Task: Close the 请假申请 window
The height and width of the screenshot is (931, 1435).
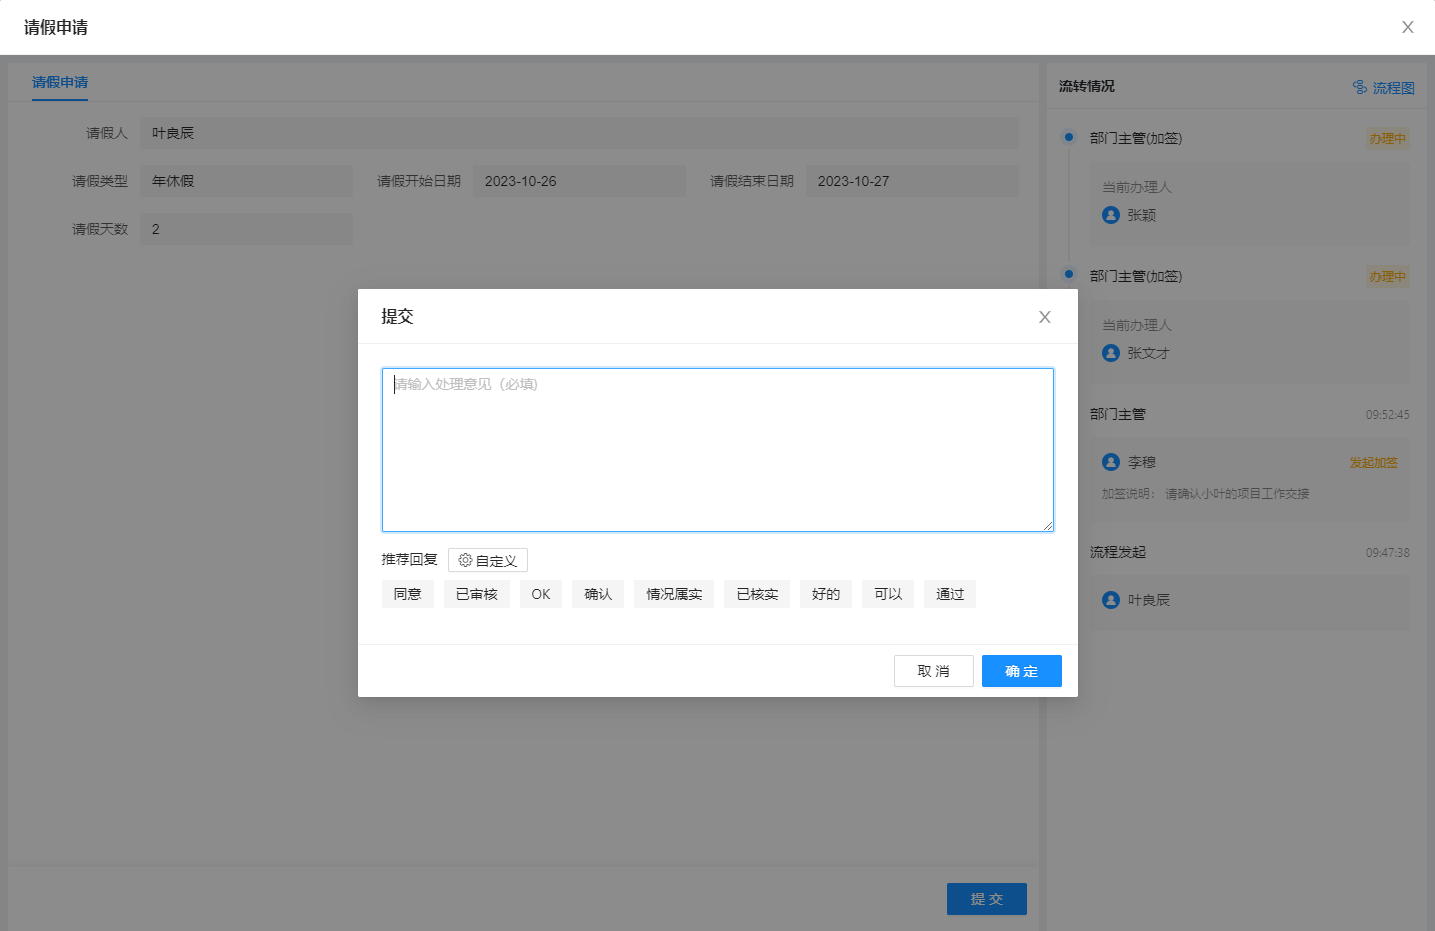Action: pyautogui.click(x=1407, y=27)
